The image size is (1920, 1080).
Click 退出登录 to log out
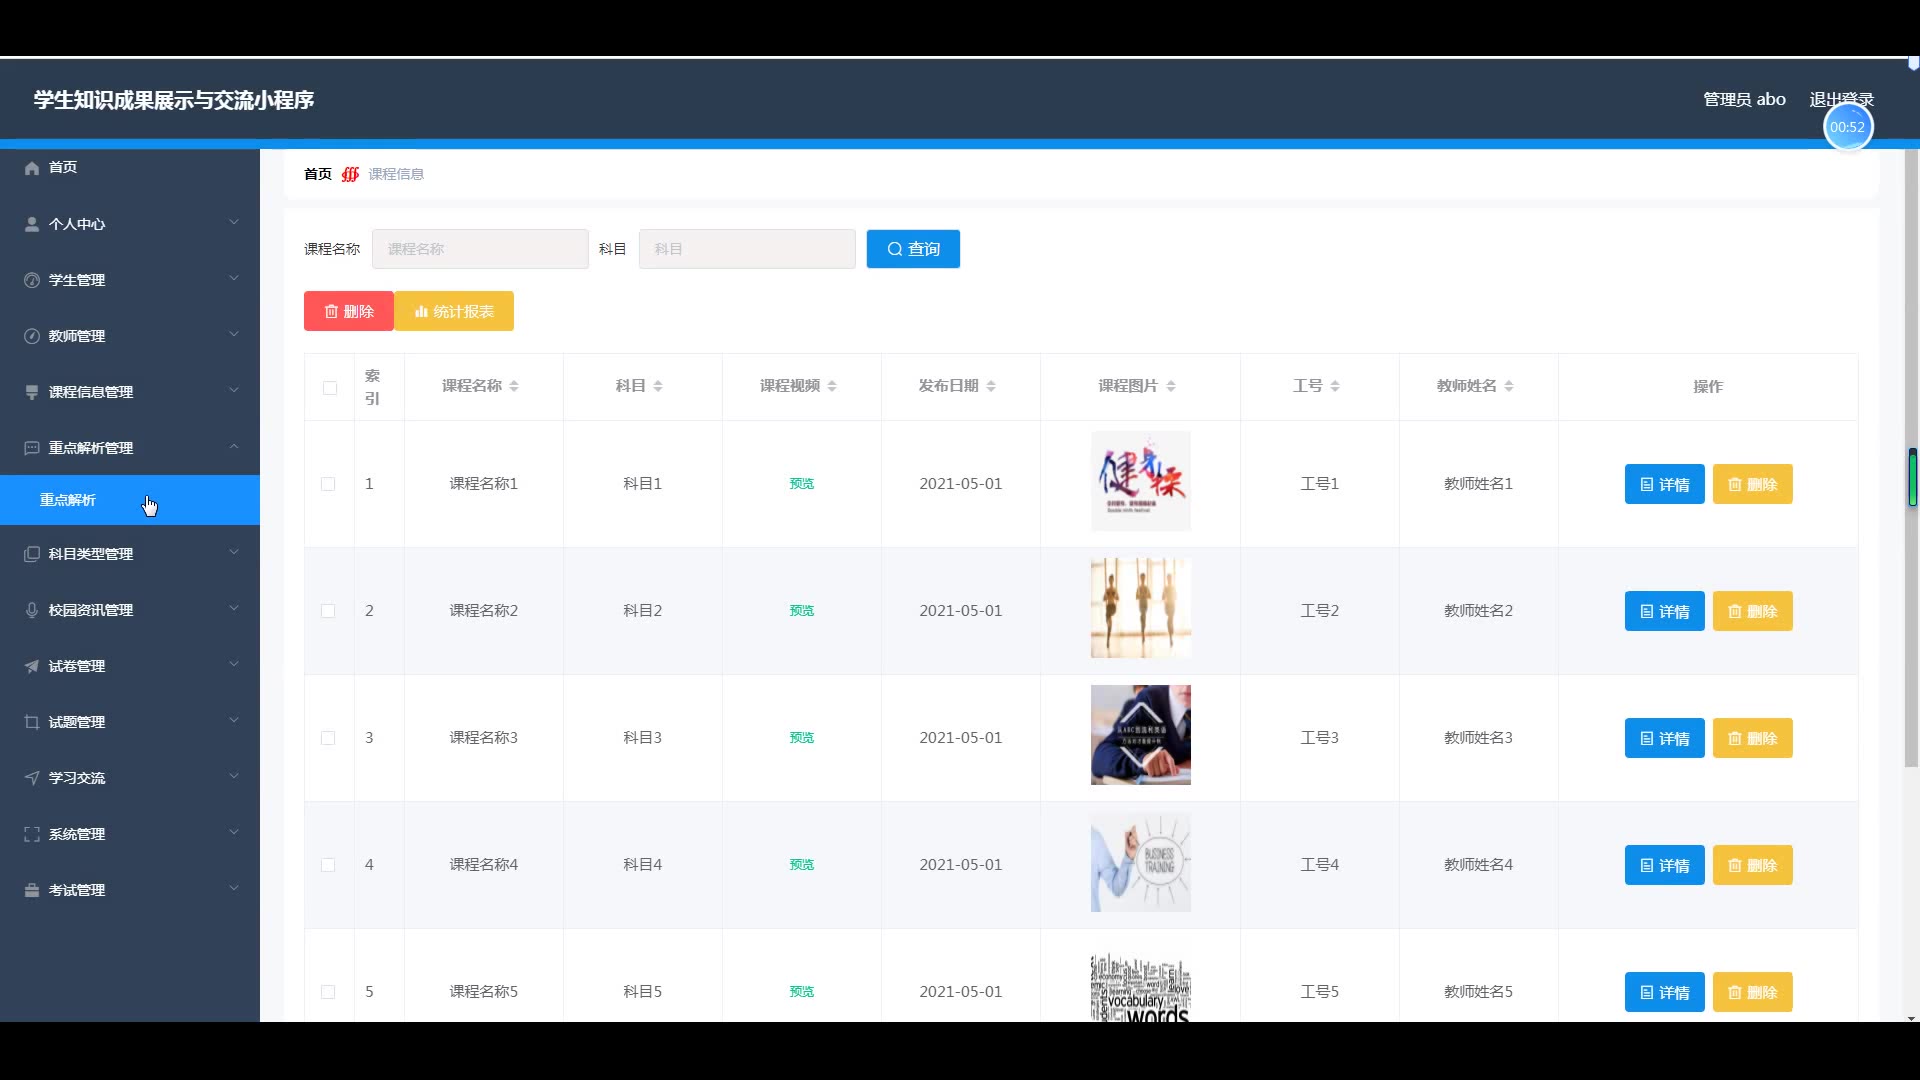(1842, 99)
